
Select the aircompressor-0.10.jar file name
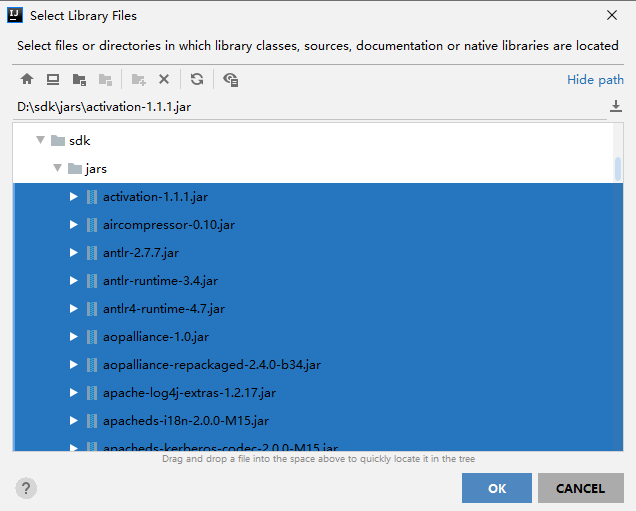click(169, 225)
